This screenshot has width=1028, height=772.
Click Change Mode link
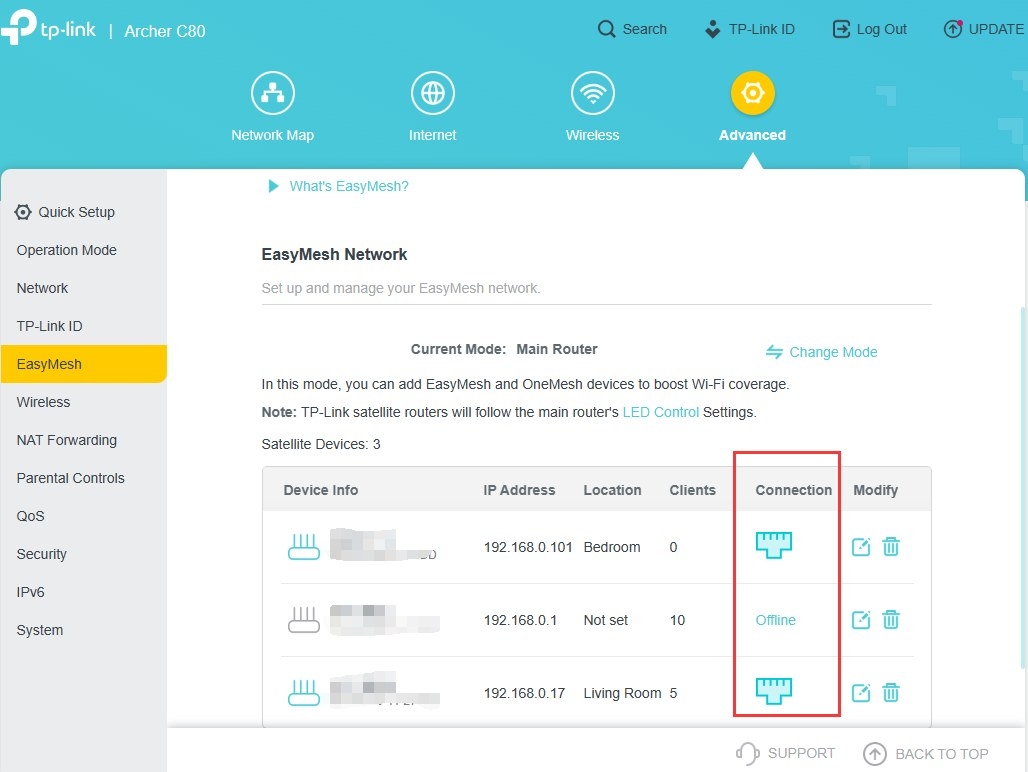click(821, 352)
